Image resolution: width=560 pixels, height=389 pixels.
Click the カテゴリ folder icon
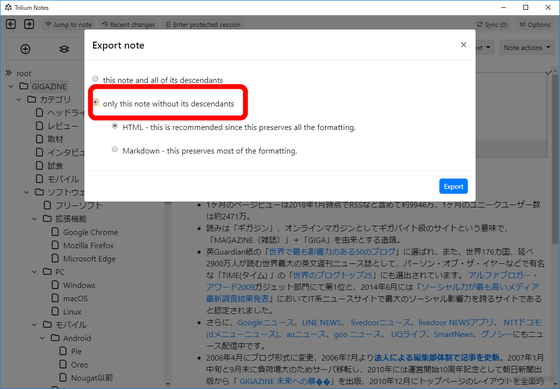31,99
